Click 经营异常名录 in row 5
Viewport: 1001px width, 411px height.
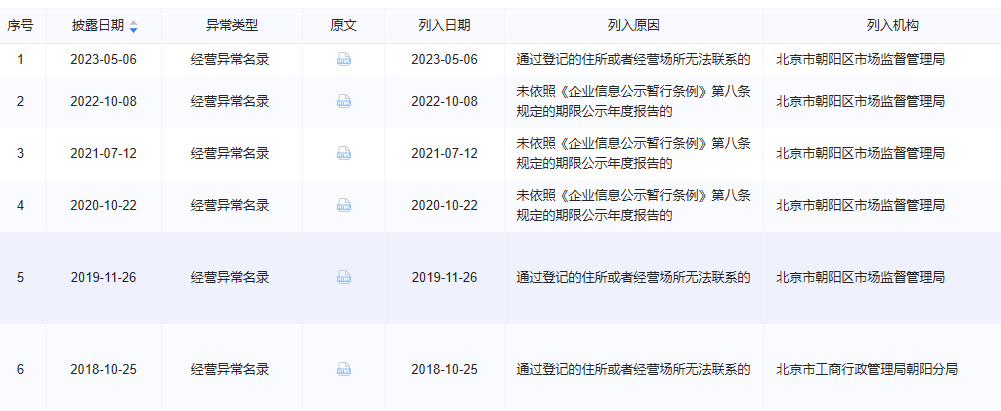pyautogui.click(x=230, y=278)
